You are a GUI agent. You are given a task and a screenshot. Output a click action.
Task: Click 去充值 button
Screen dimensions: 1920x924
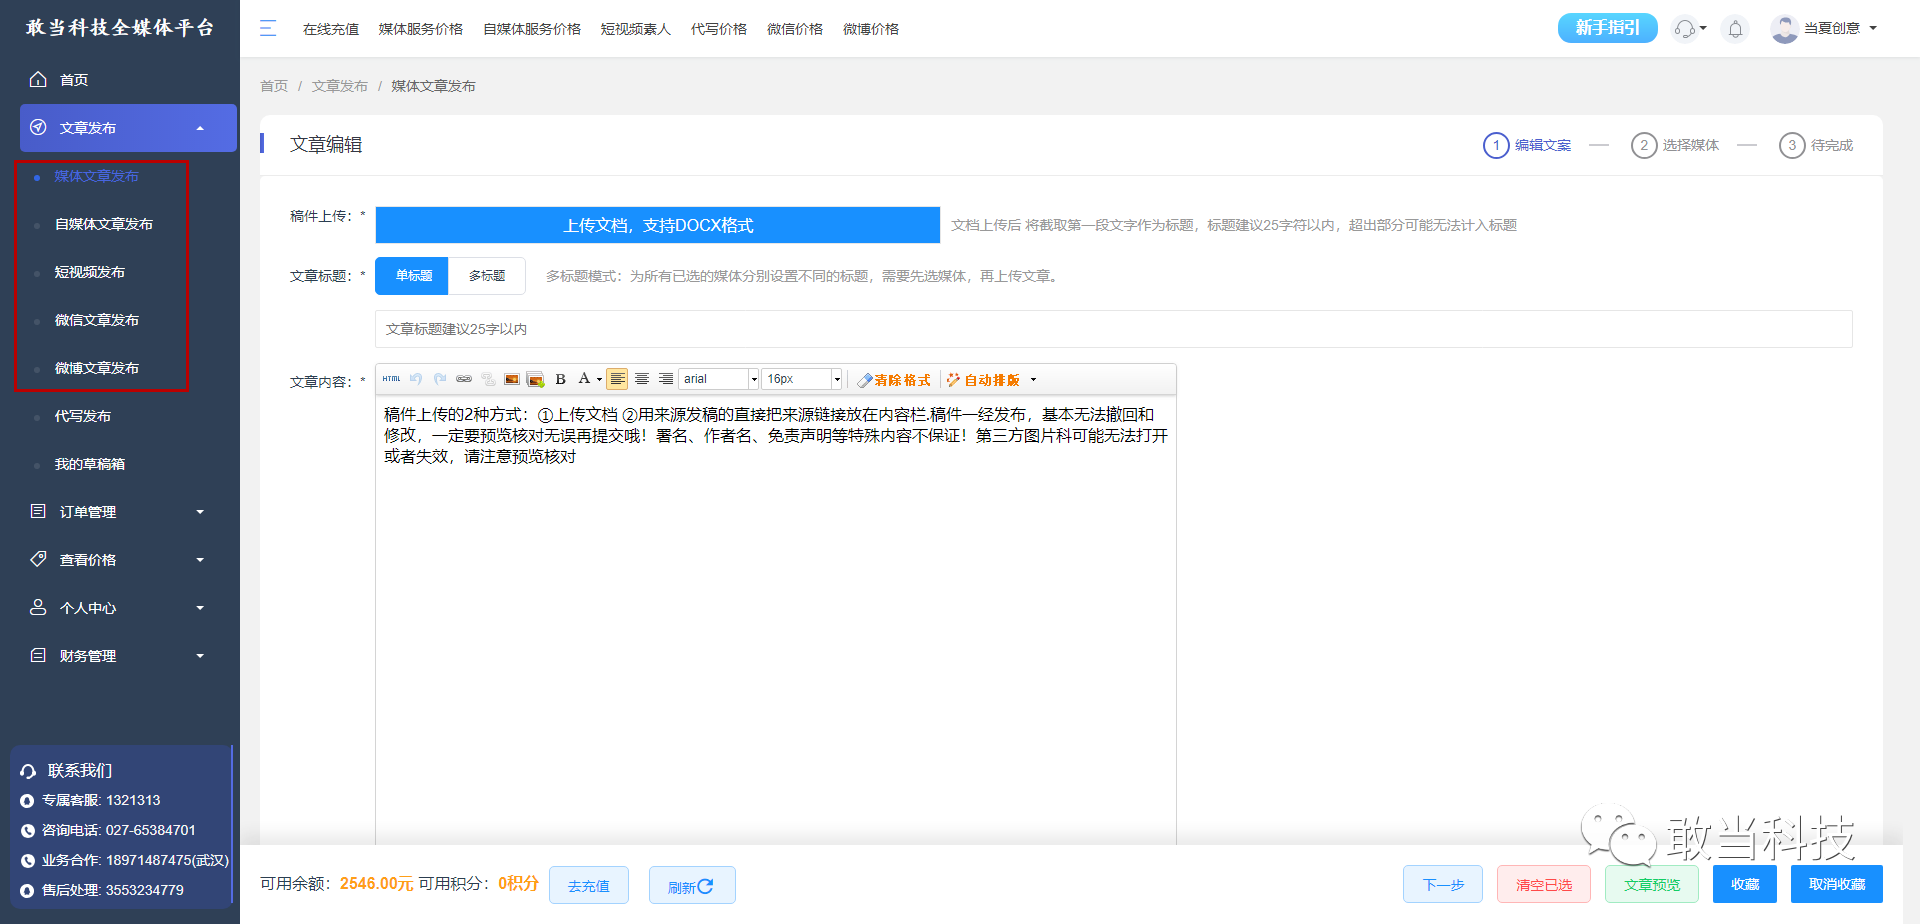coord(589,885)
